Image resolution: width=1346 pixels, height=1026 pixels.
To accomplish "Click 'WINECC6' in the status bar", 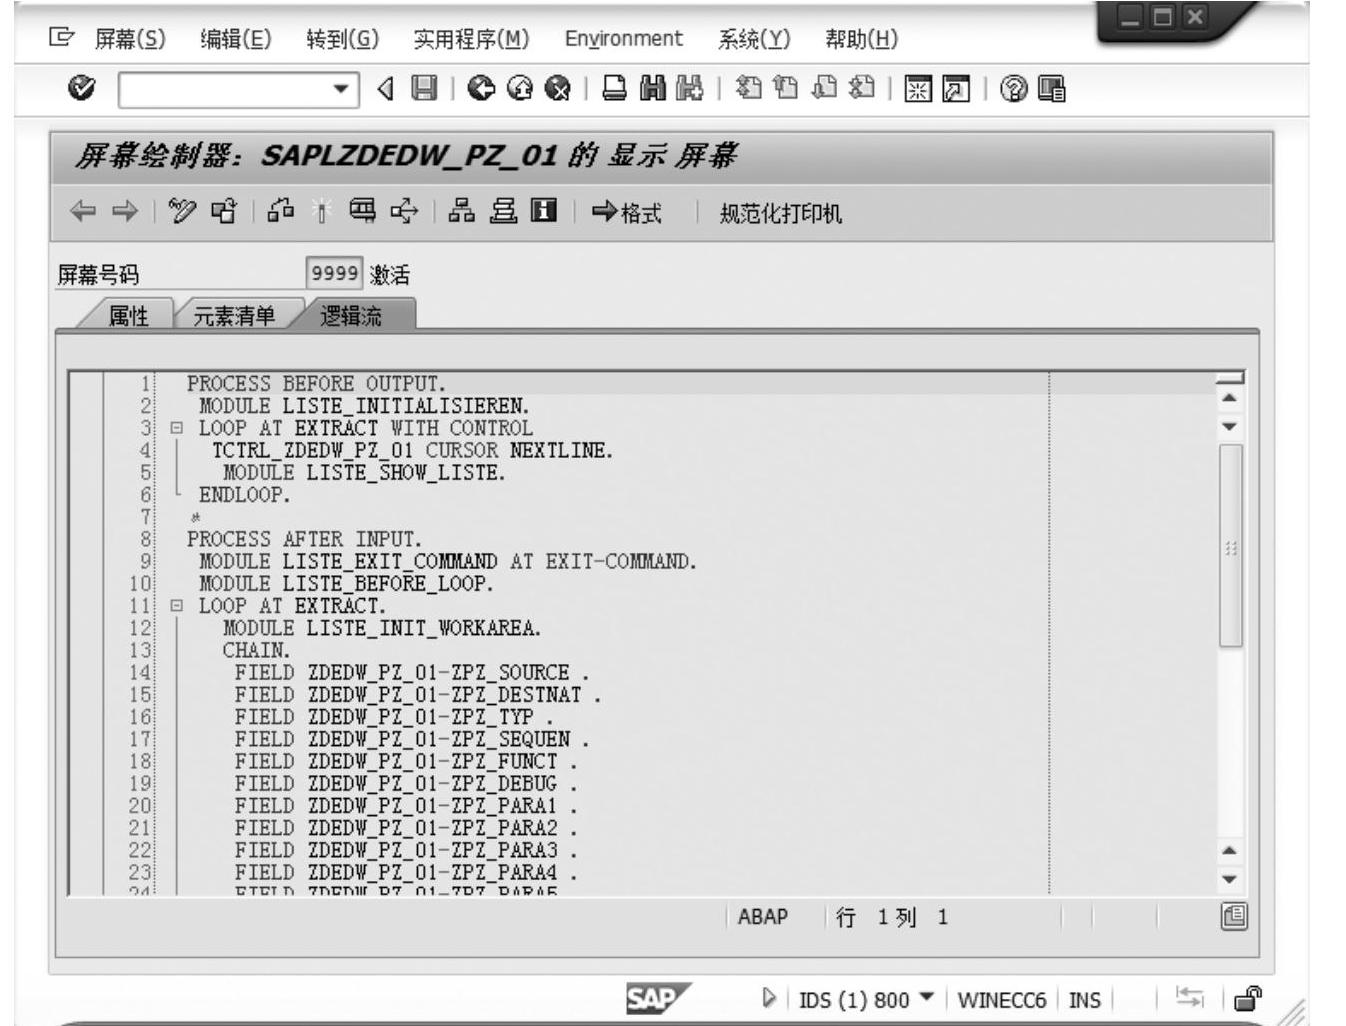I will click(x=1001, y=1000).
